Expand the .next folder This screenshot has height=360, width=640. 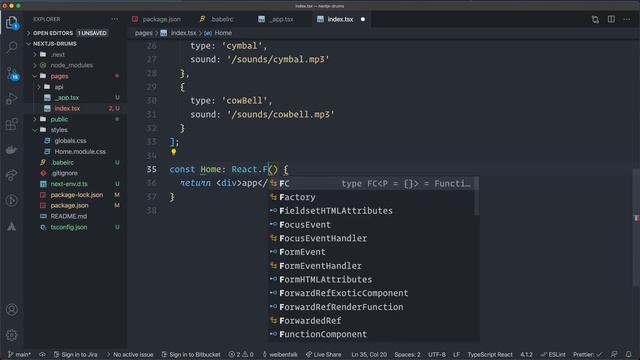click(58, 54)
